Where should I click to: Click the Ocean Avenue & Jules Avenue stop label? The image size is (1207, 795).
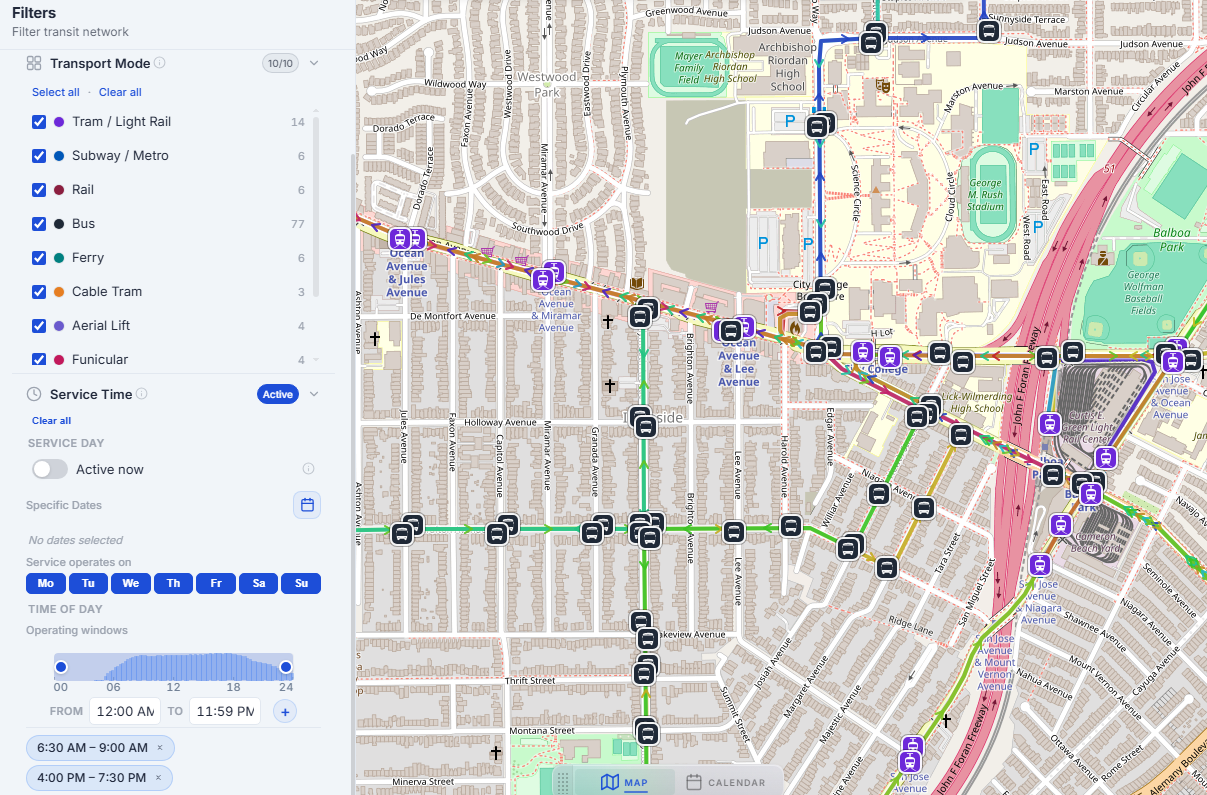(407, 273)
